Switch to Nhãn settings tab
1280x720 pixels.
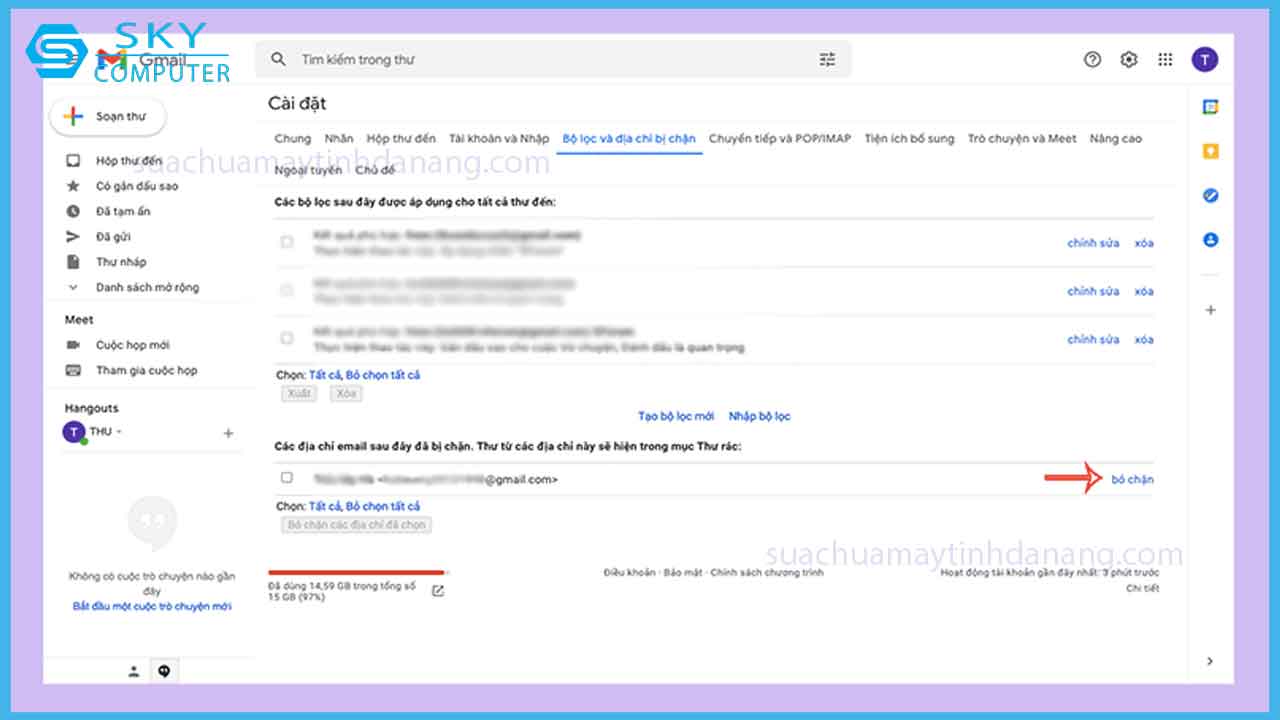click(339, 139)
